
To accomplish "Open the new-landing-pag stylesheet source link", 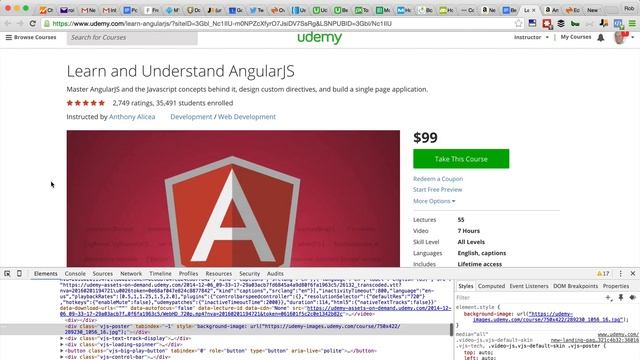I will coord(594,340).
